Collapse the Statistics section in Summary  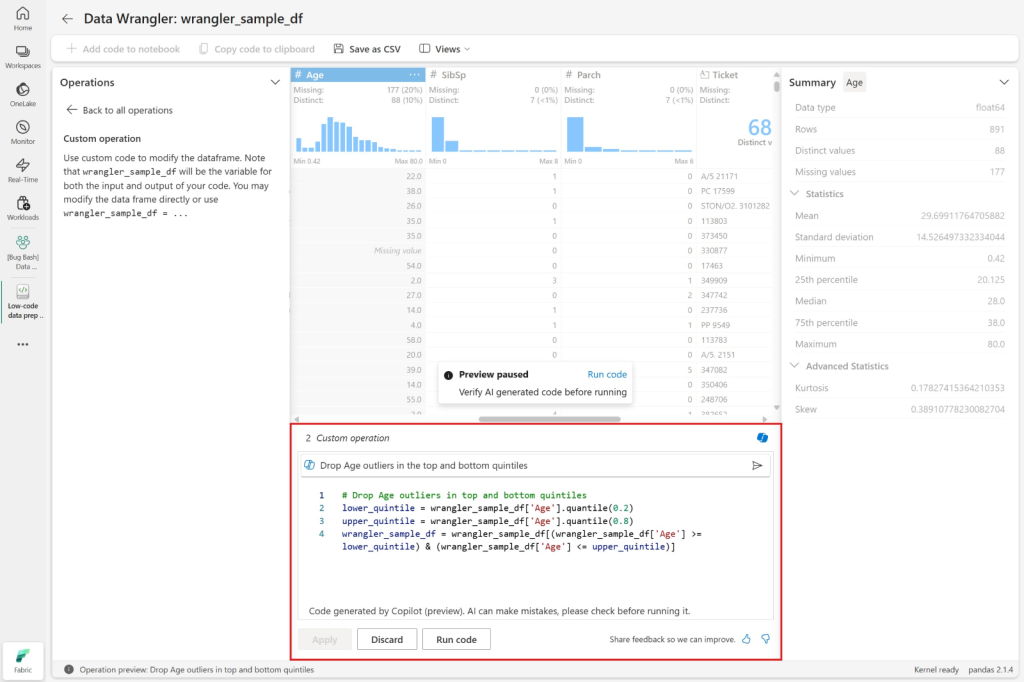coord(795,194)
